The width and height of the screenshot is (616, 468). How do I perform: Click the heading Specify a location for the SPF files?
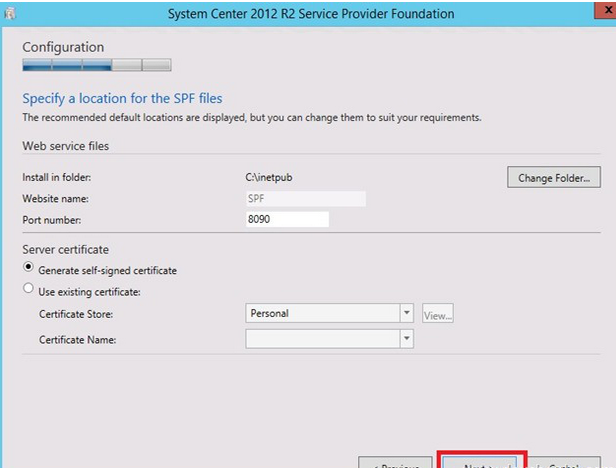(x=122, y=98)
